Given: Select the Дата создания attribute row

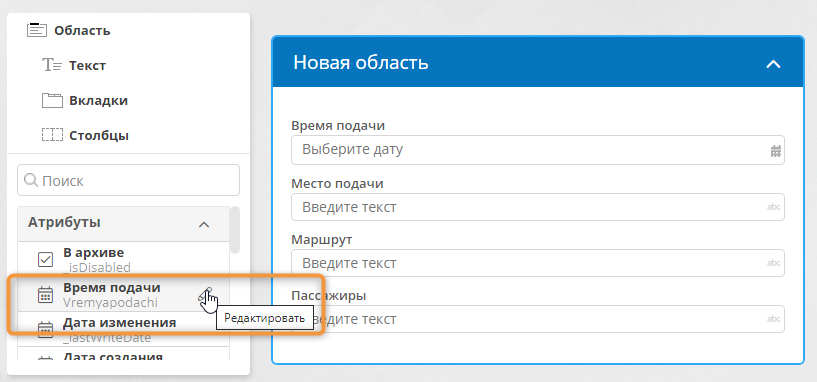Looking at the screenshot, I should (x=123, y=354).
